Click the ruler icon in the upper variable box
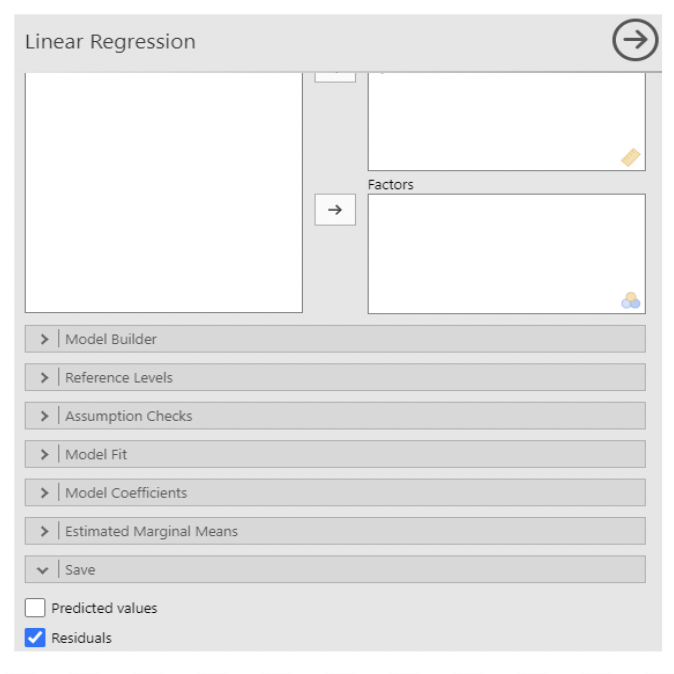The image size is (674, 674). tap(630, 157)
